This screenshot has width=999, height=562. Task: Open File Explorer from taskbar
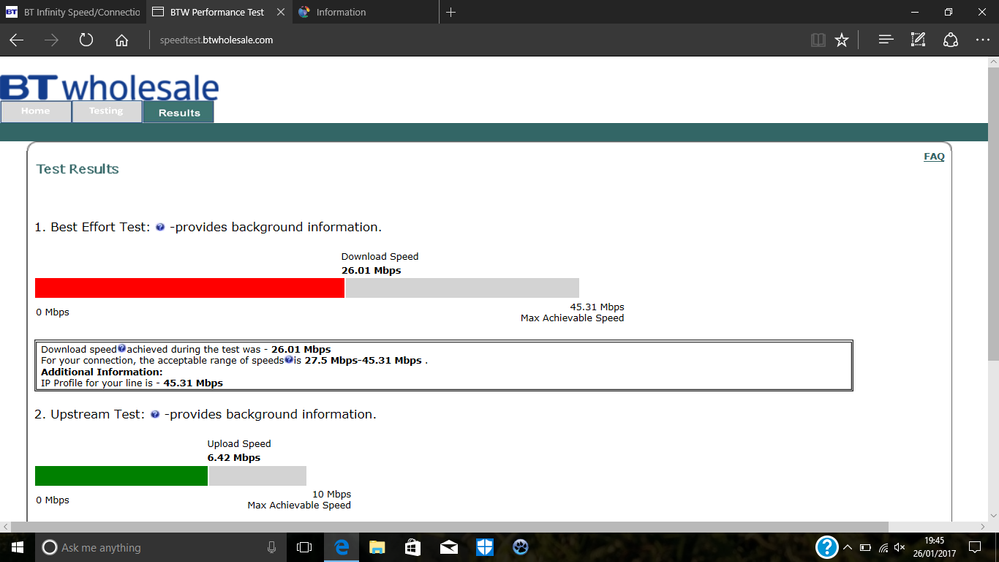pyautogui.click(x=377, y=547)
